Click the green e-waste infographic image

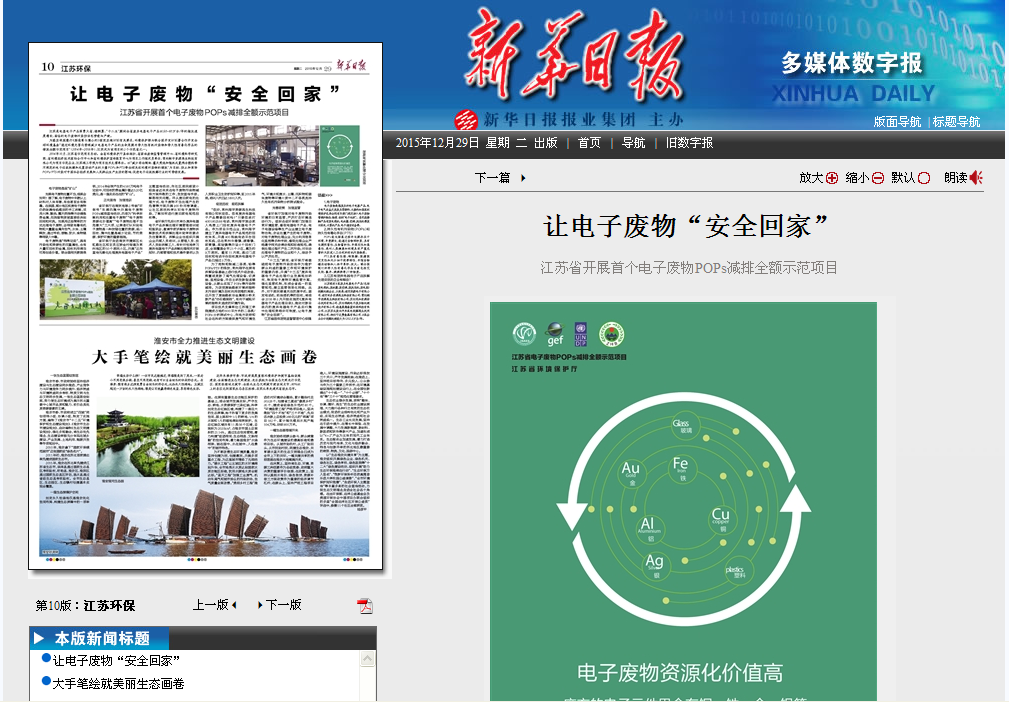pos(683,501)
